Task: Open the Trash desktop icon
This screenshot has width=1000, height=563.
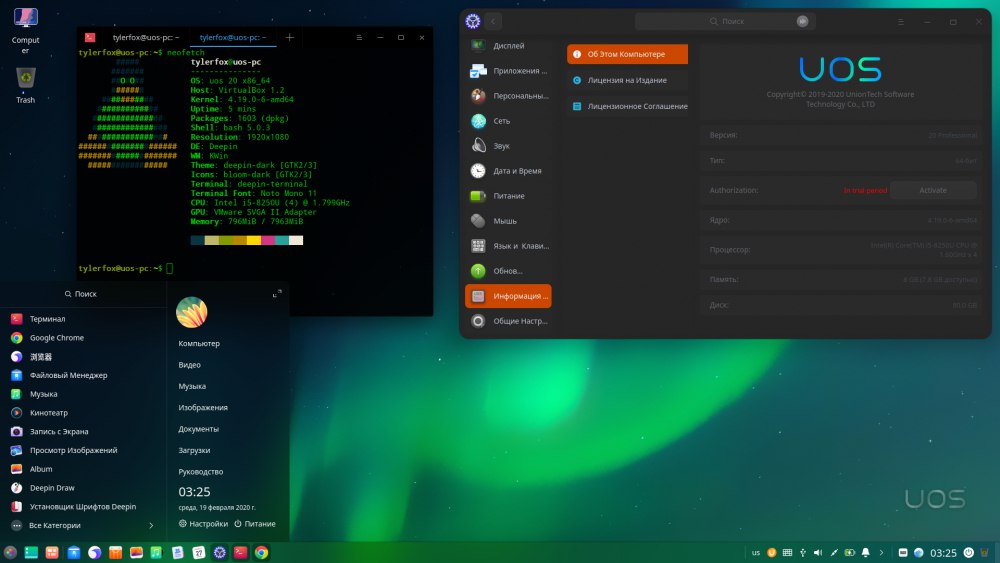Action: point(26,85)
